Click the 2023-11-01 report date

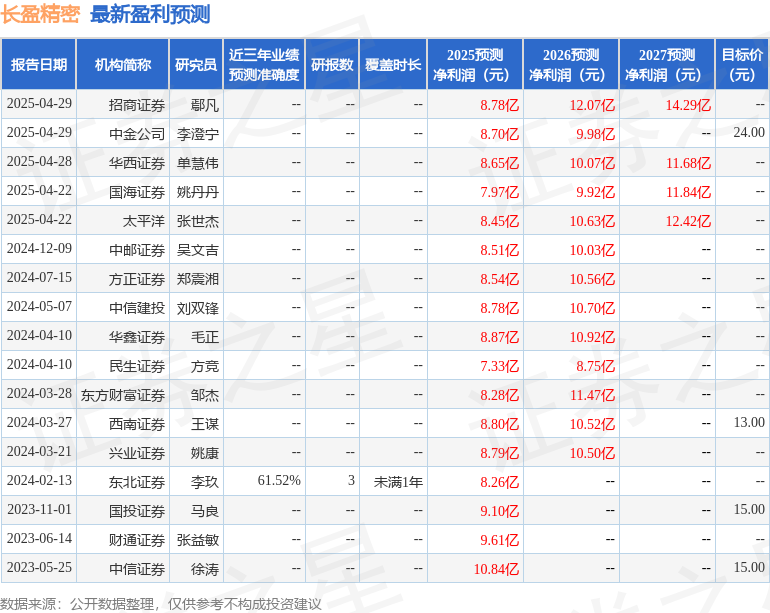point(39,509)
